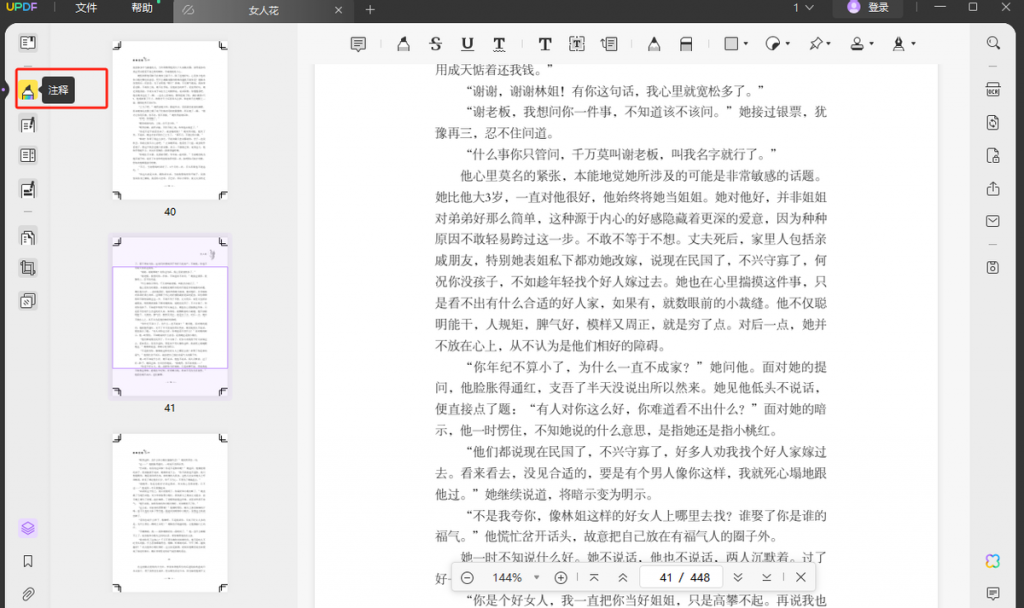
Task: Open the Convert PDF icon in right sidebar
Action: 993,123
